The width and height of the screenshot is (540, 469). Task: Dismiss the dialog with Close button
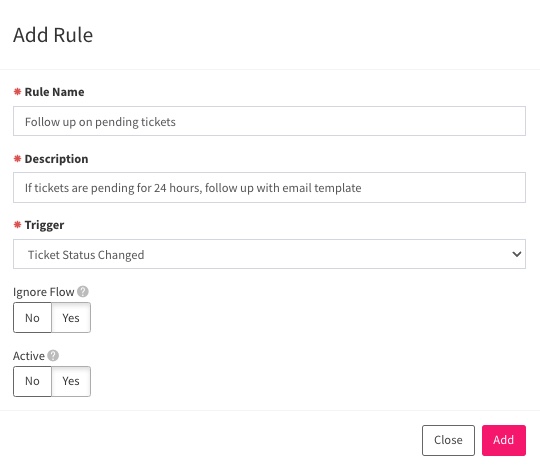click(x=448, y=440)
